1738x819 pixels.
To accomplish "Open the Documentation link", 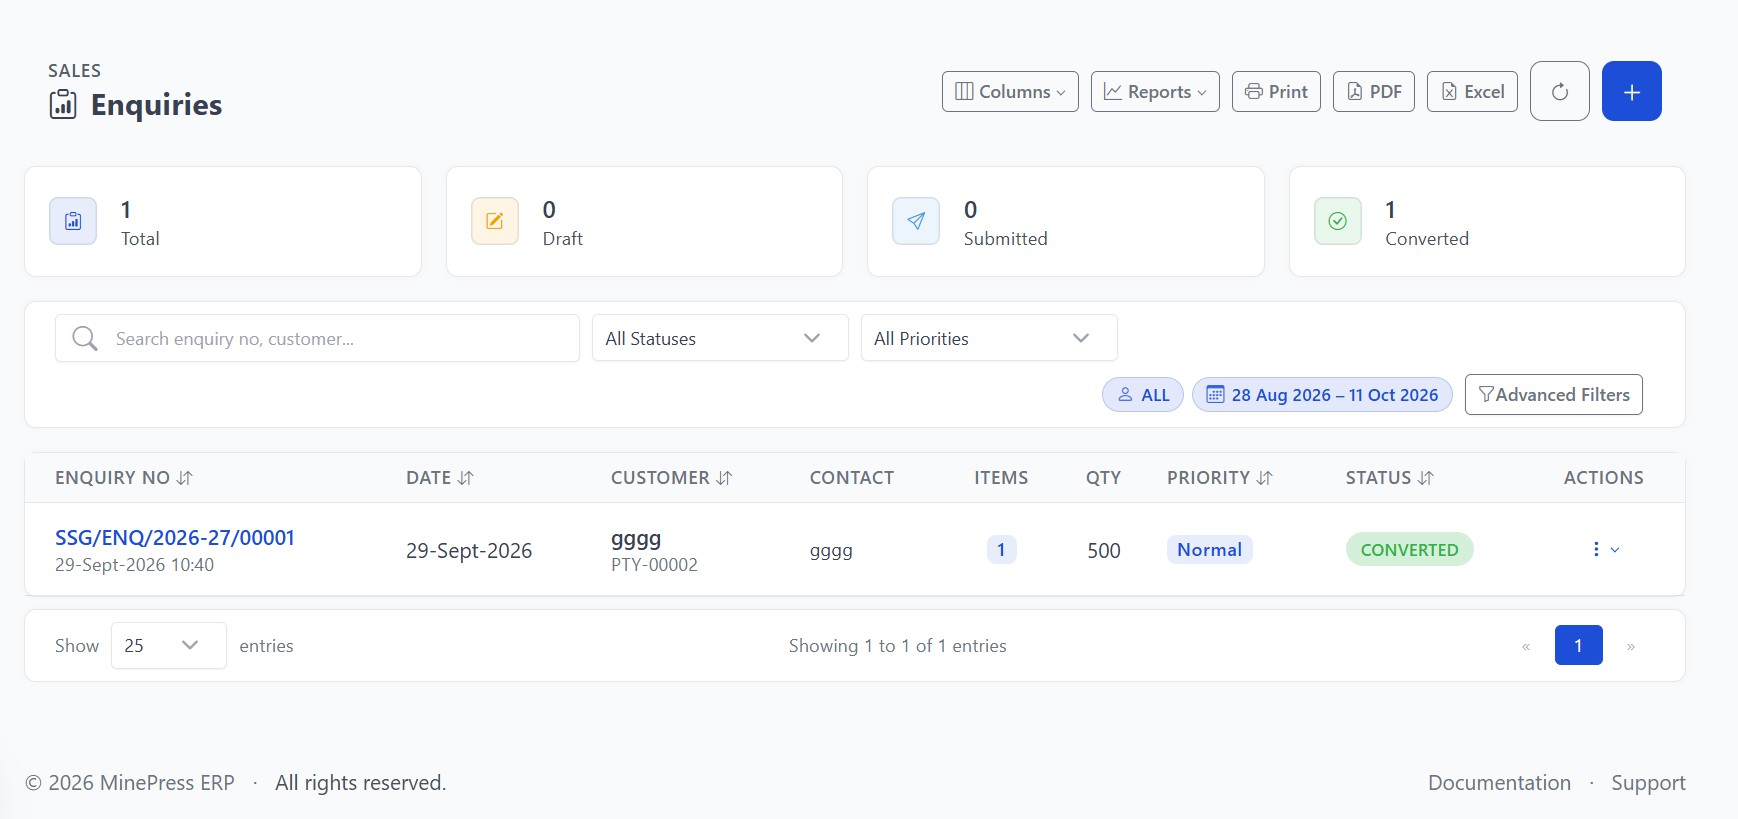I will point(1499,783).
